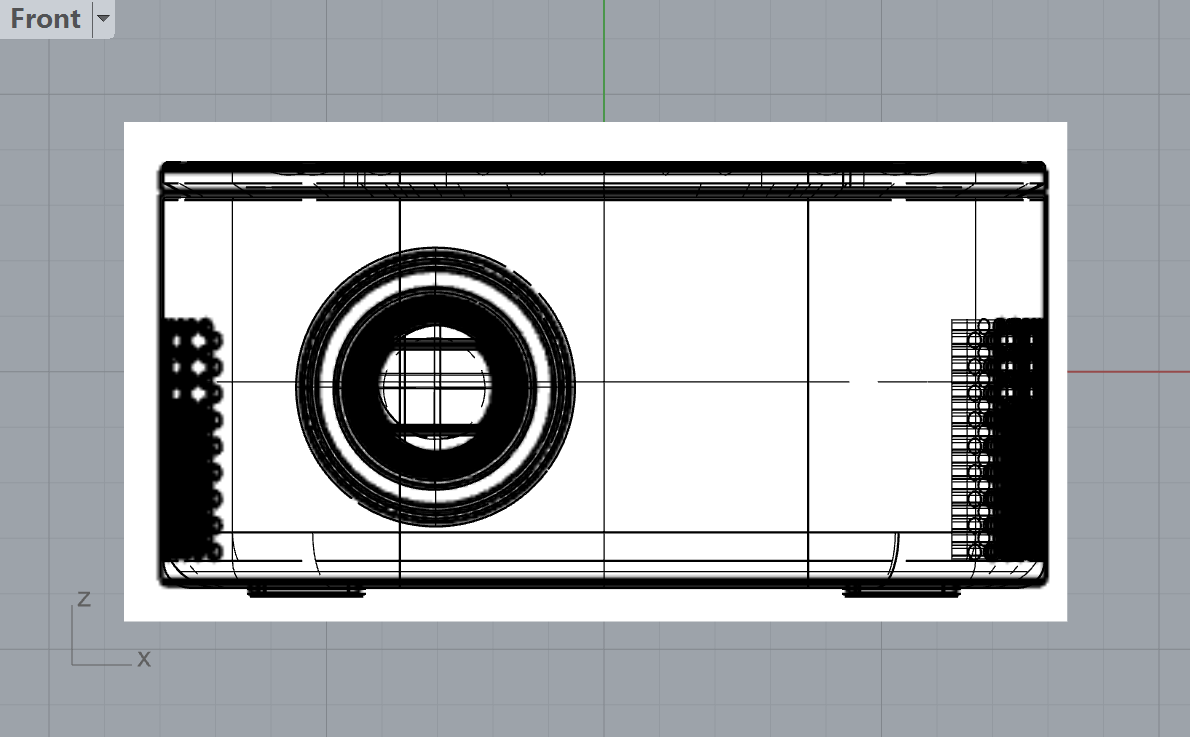Open the Front viewport dropdown arrow menu

click(103, 19)
